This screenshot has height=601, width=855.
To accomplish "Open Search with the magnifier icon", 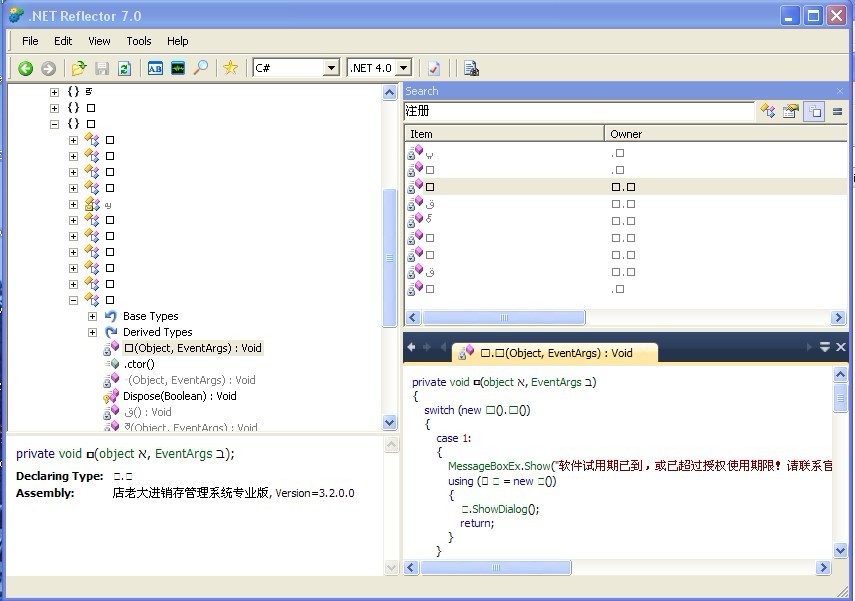I will click(x=201, y=68).
